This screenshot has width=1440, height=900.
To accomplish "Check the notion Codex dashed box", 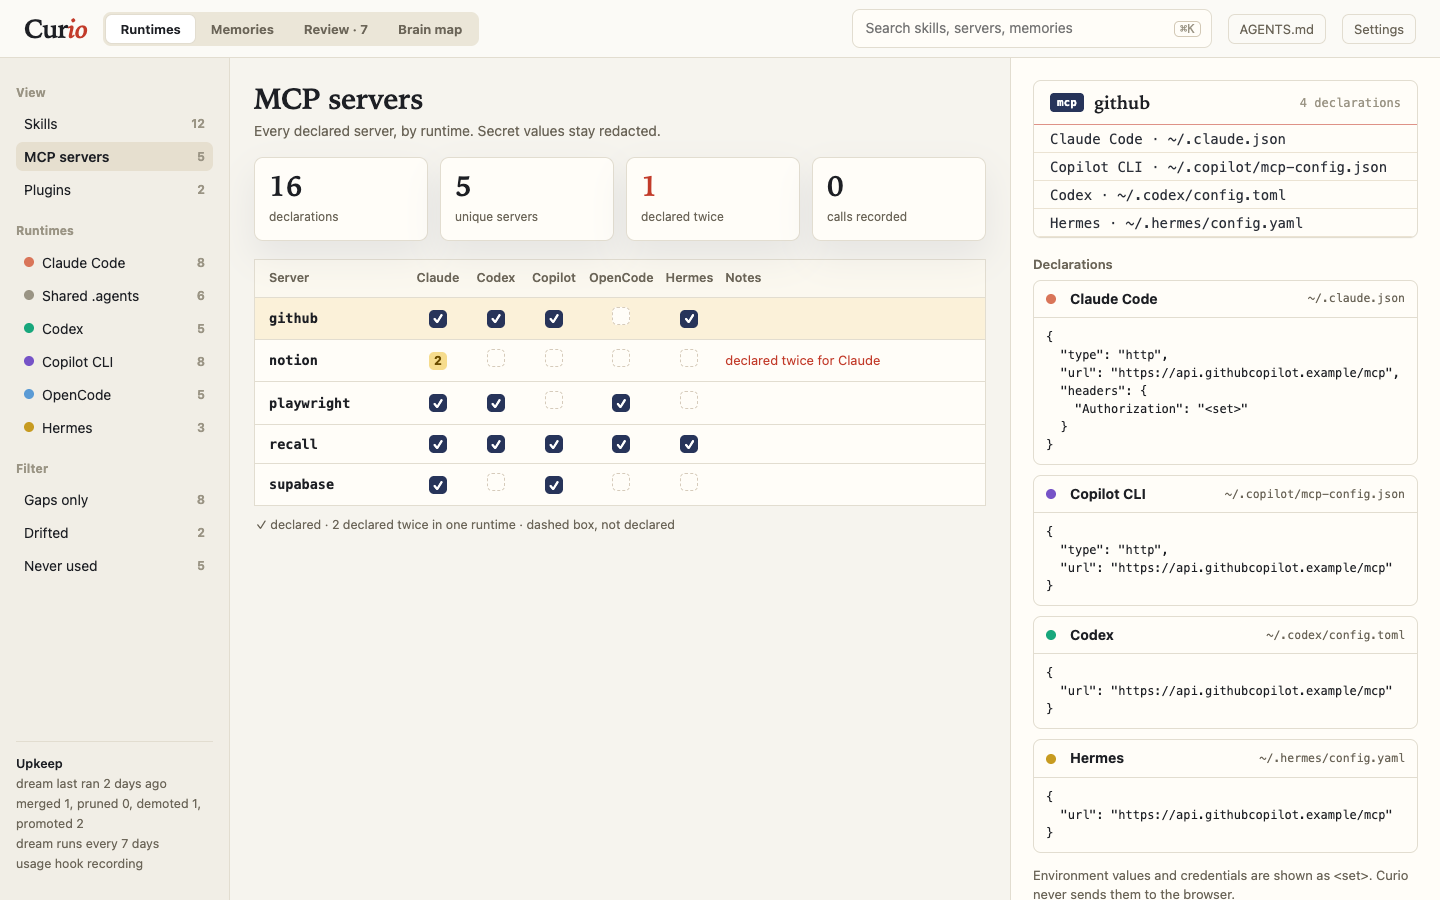I will click(x=496, y=358).
